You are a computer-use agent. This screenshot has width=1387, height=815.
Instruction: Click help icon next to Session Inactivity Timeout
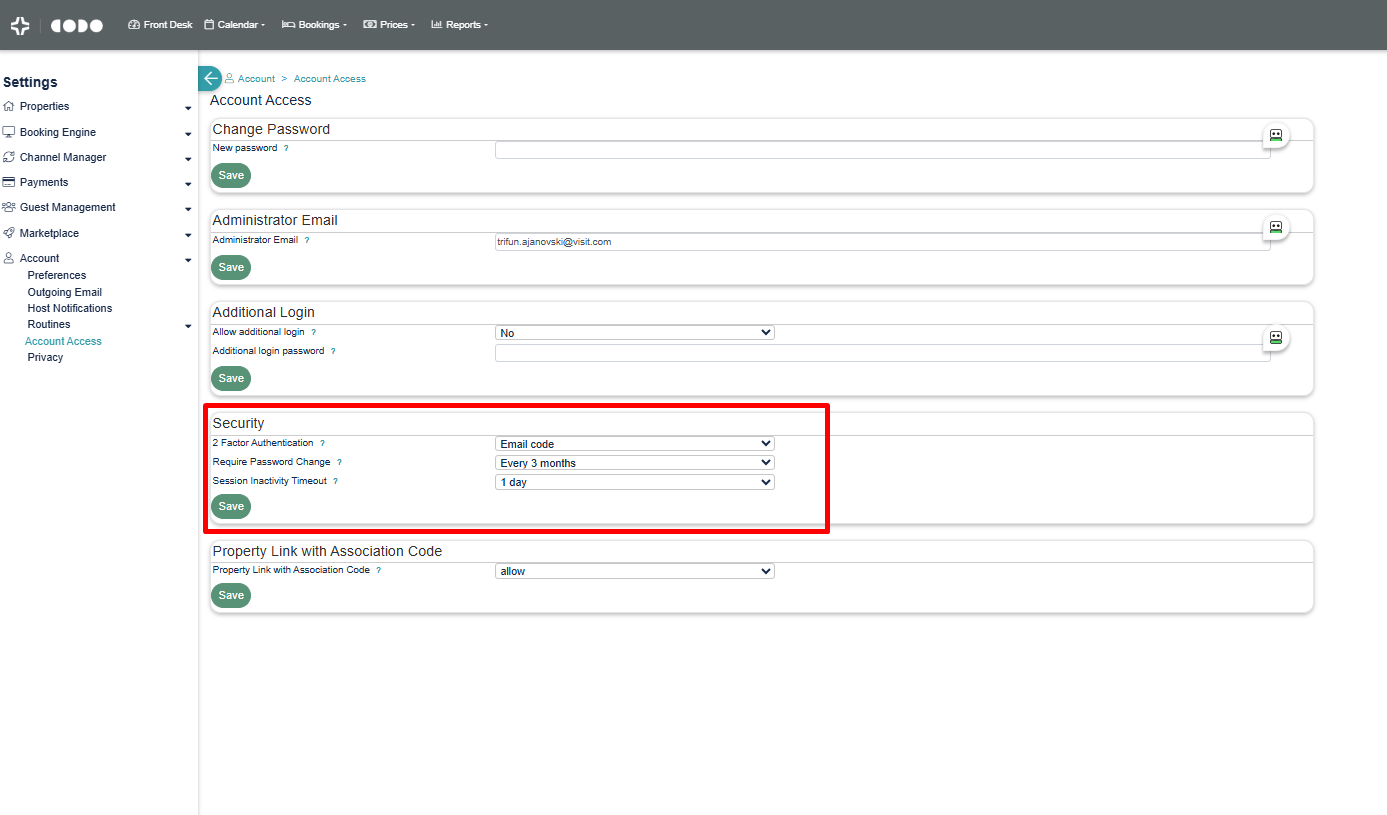tap(335, 481)
